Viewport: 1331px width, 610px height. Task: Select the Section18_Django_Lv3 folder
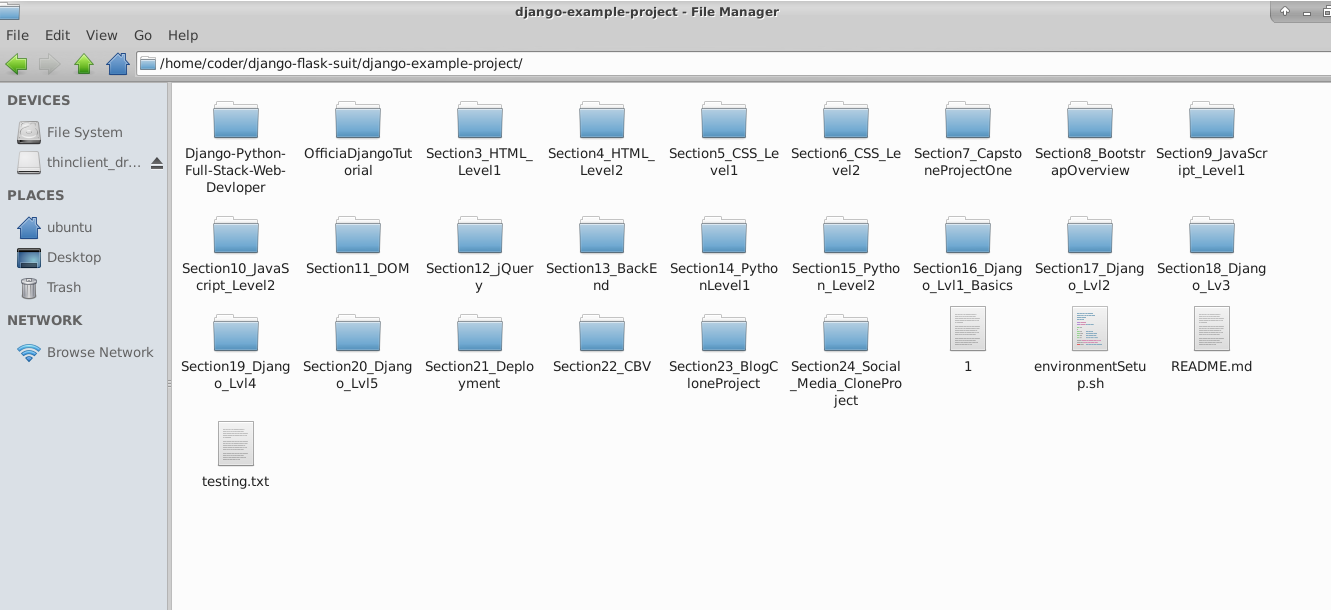1212,254
